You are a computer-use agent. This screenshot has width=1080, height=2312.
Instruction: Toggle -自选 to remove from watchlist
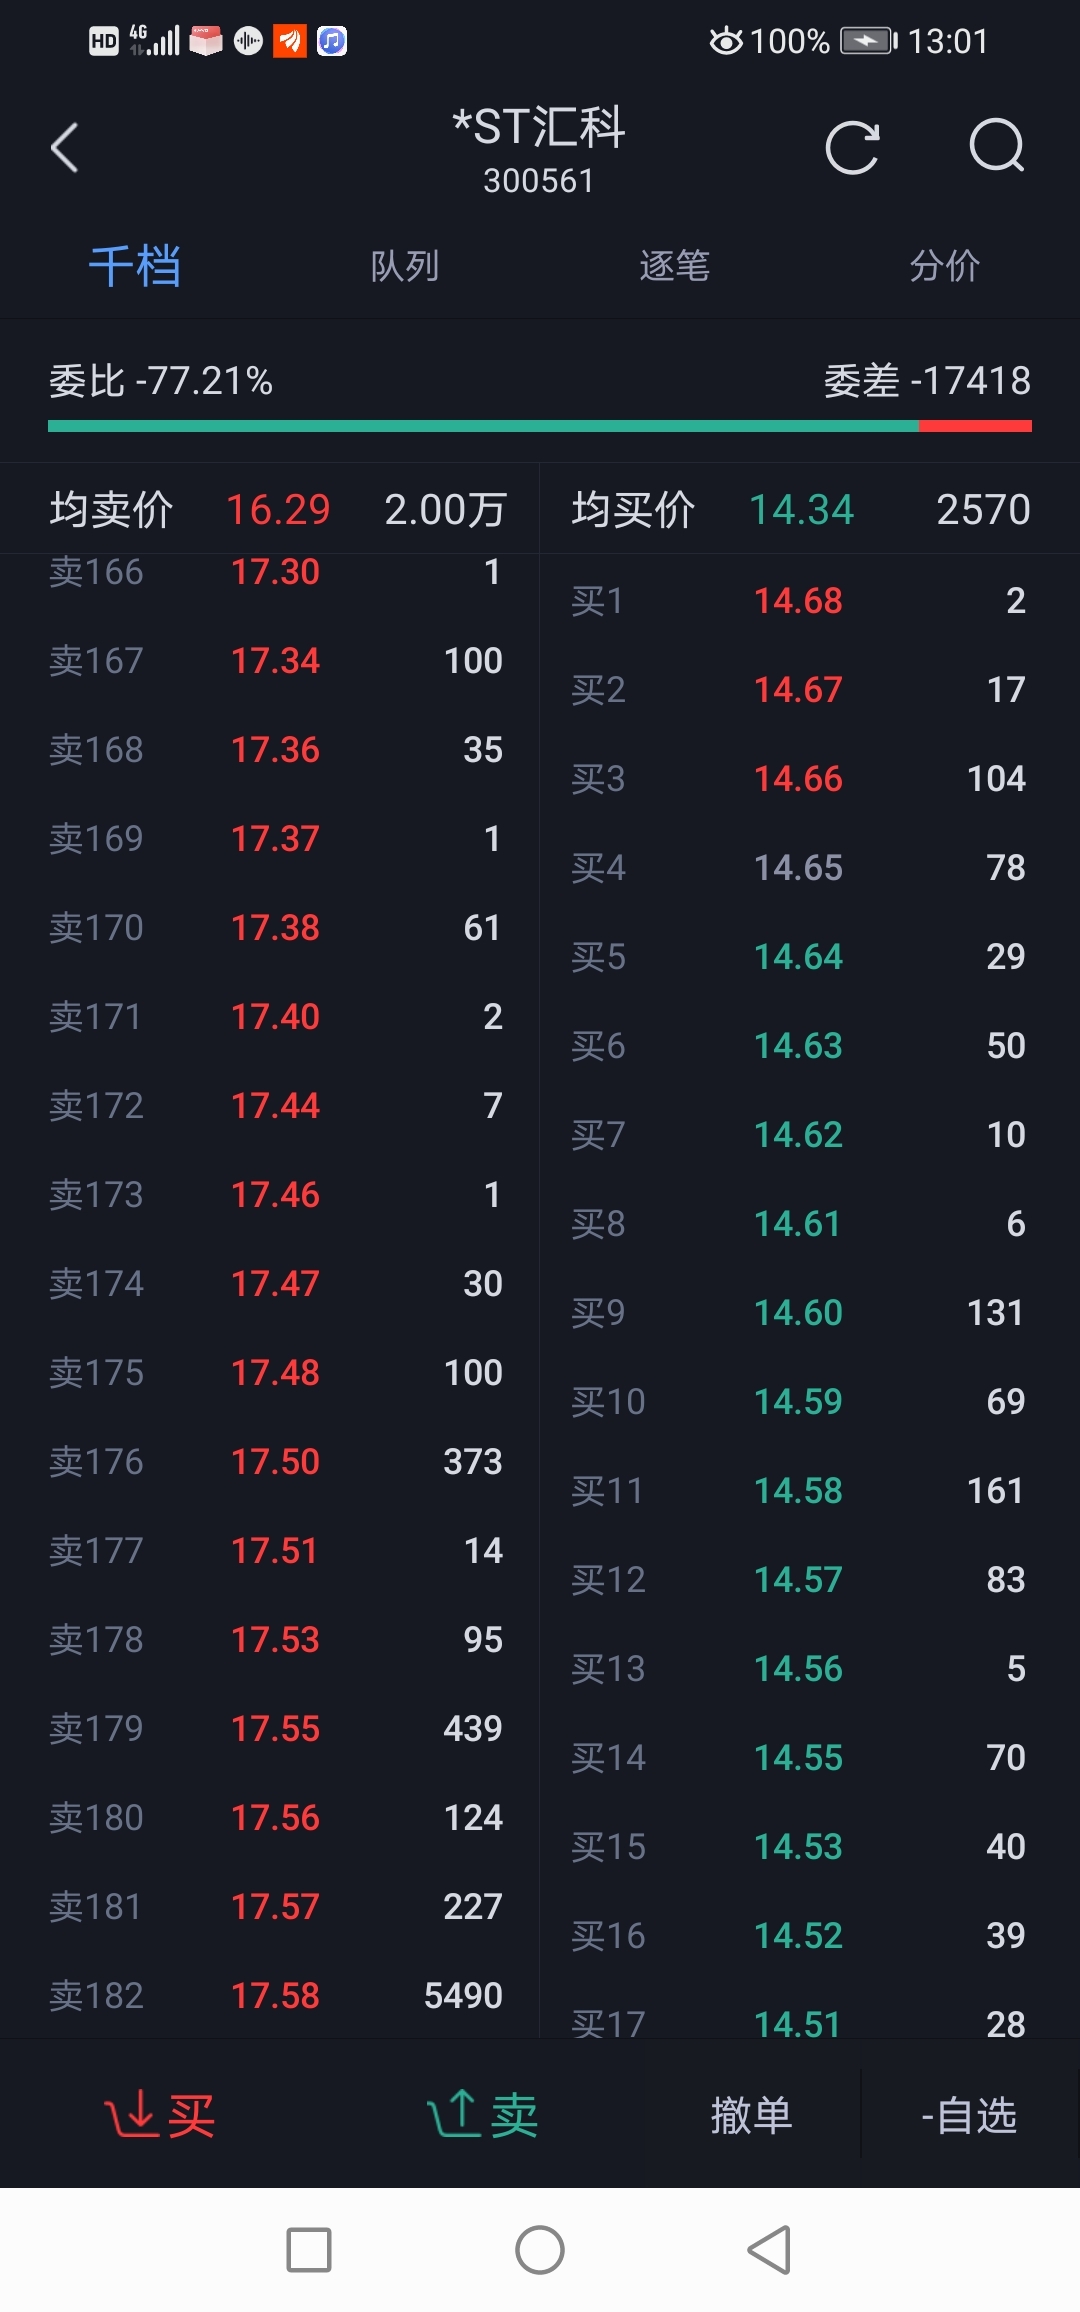click(968, 2115)
